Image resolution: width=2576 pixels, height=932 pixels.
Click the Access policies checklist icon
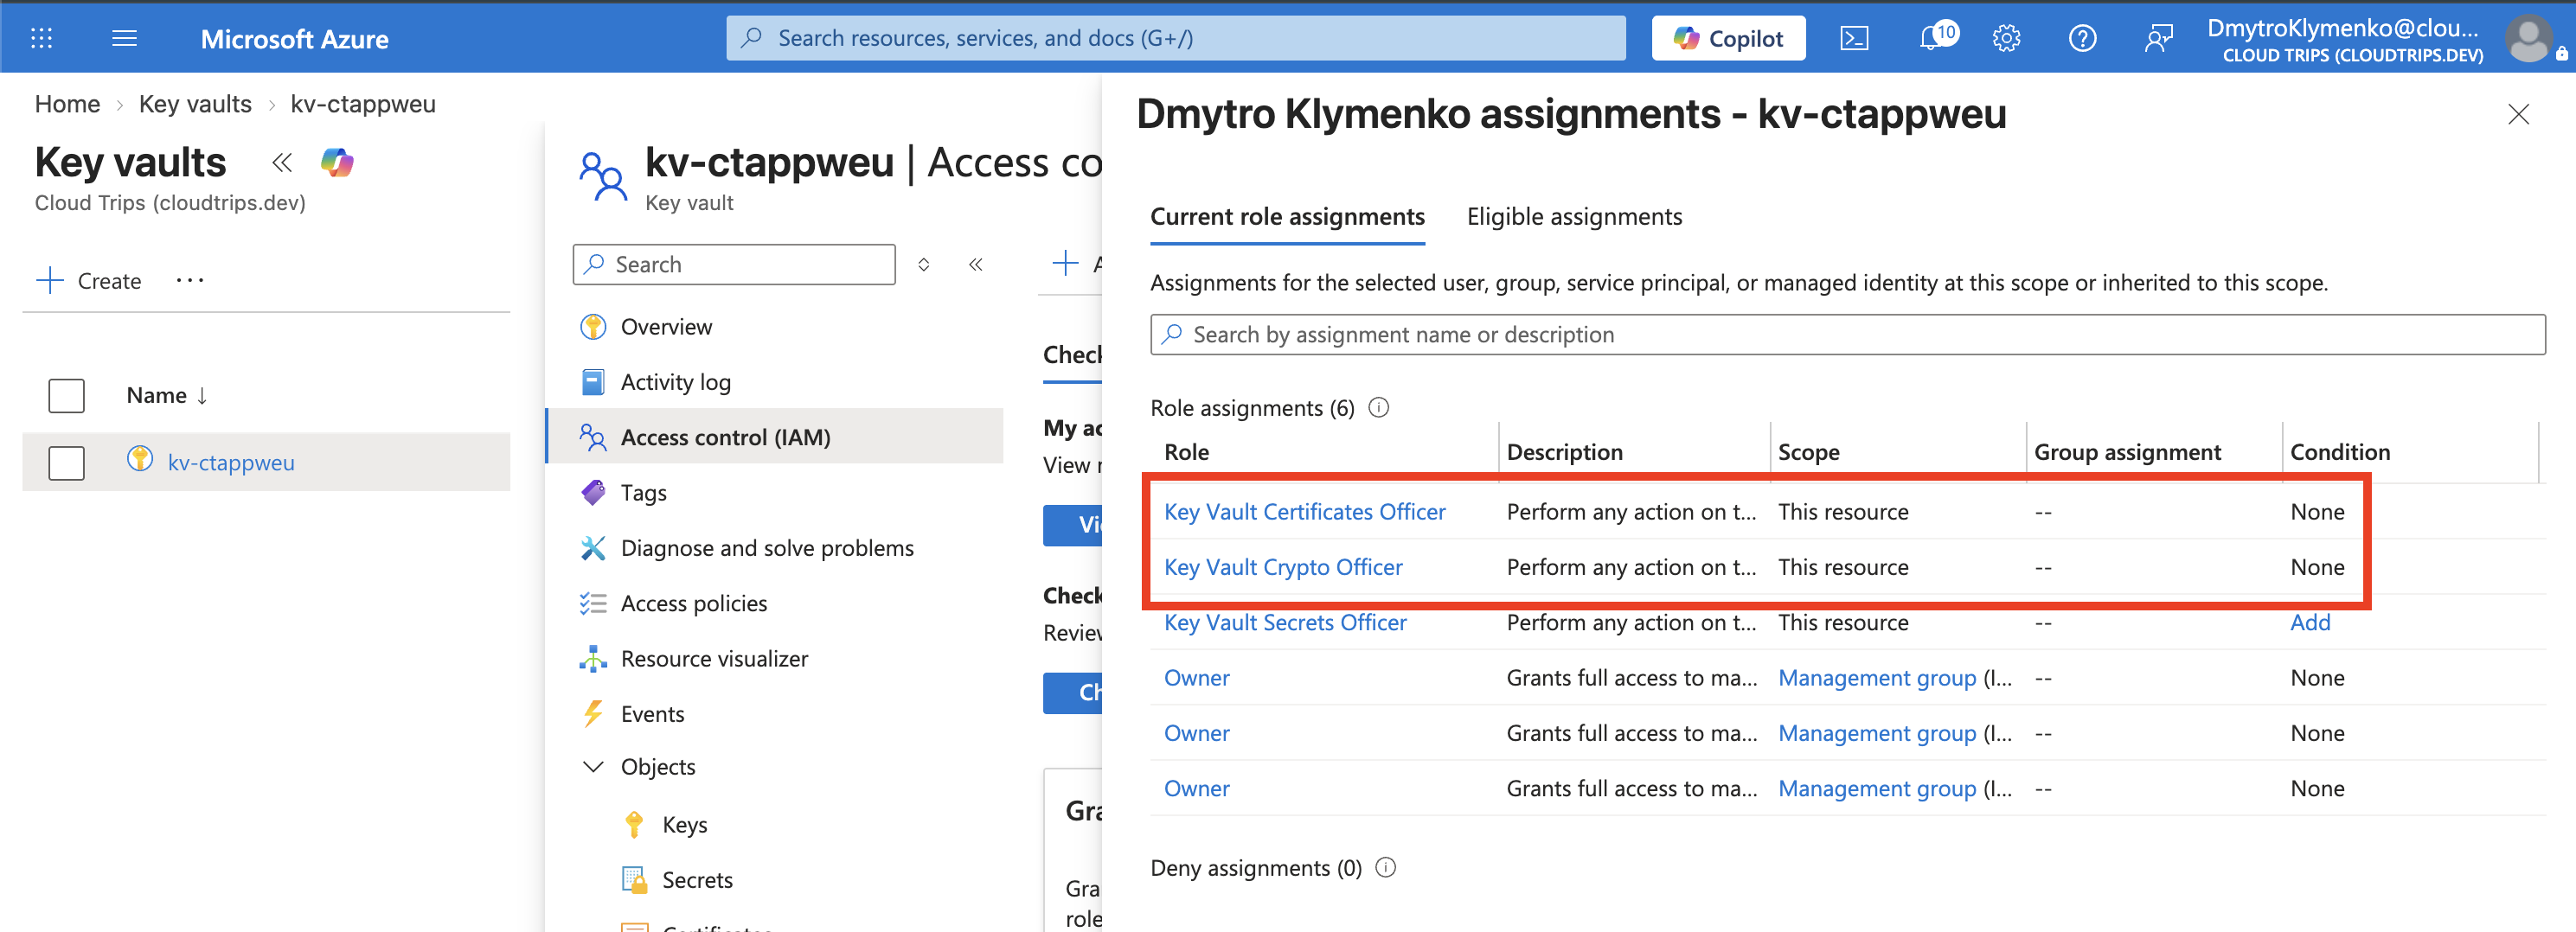coord(593,603)
